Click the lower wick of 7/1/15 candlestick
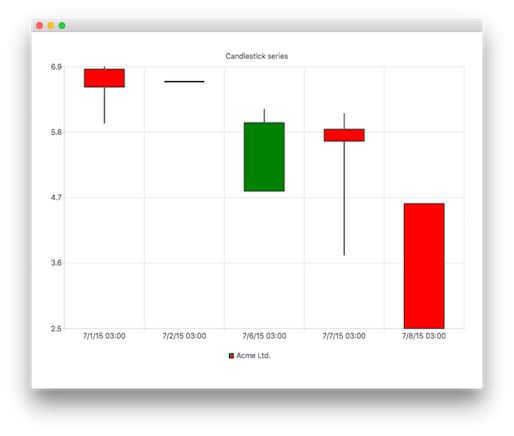Viewport: 514px width, 436px height. (104, 105)
